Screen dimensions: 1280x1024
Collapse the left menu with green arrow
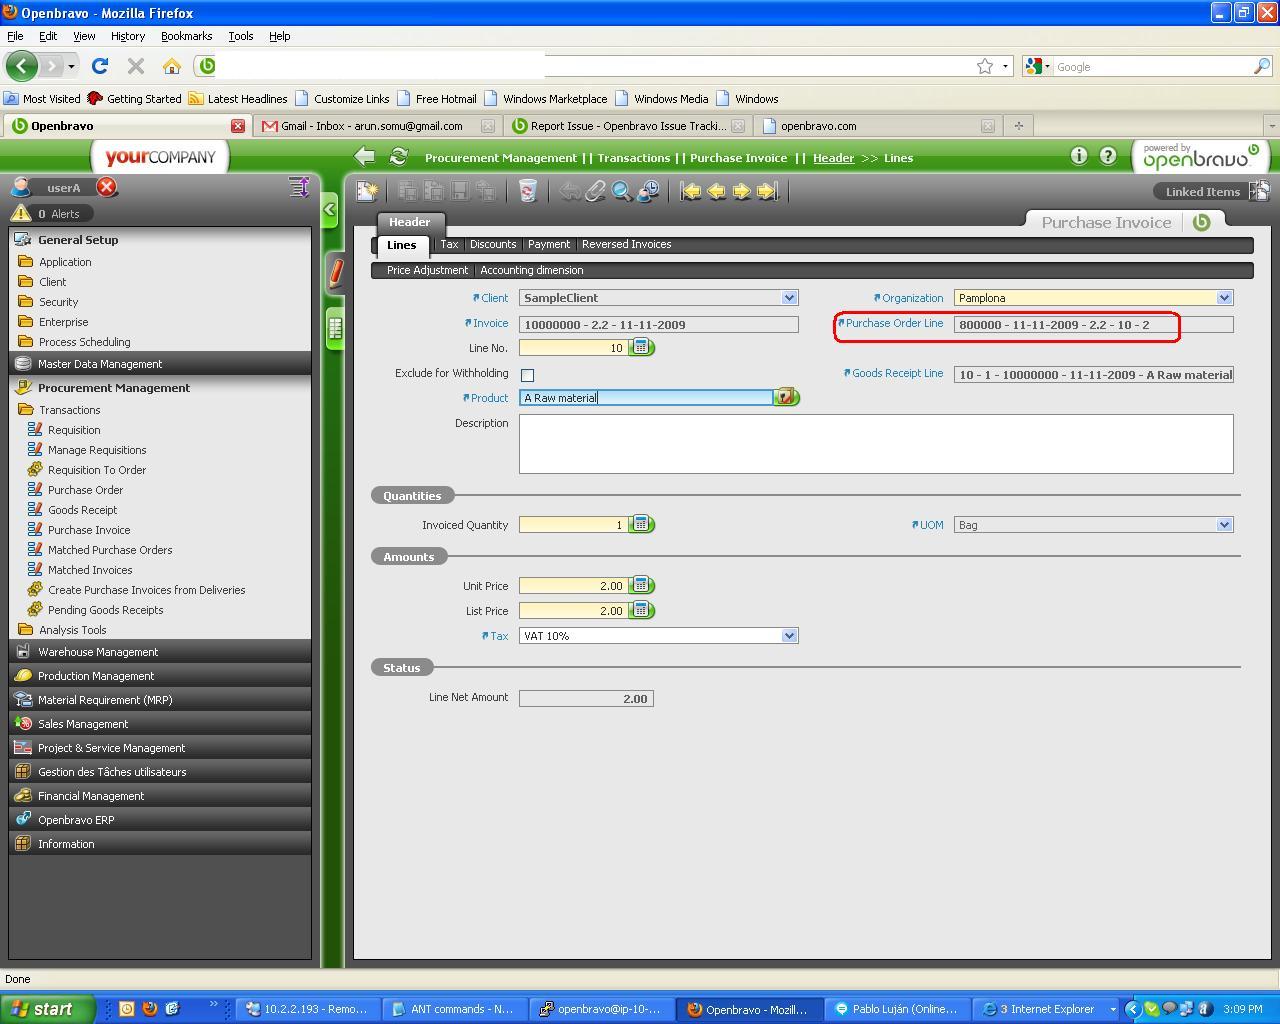tap(329, 210)
